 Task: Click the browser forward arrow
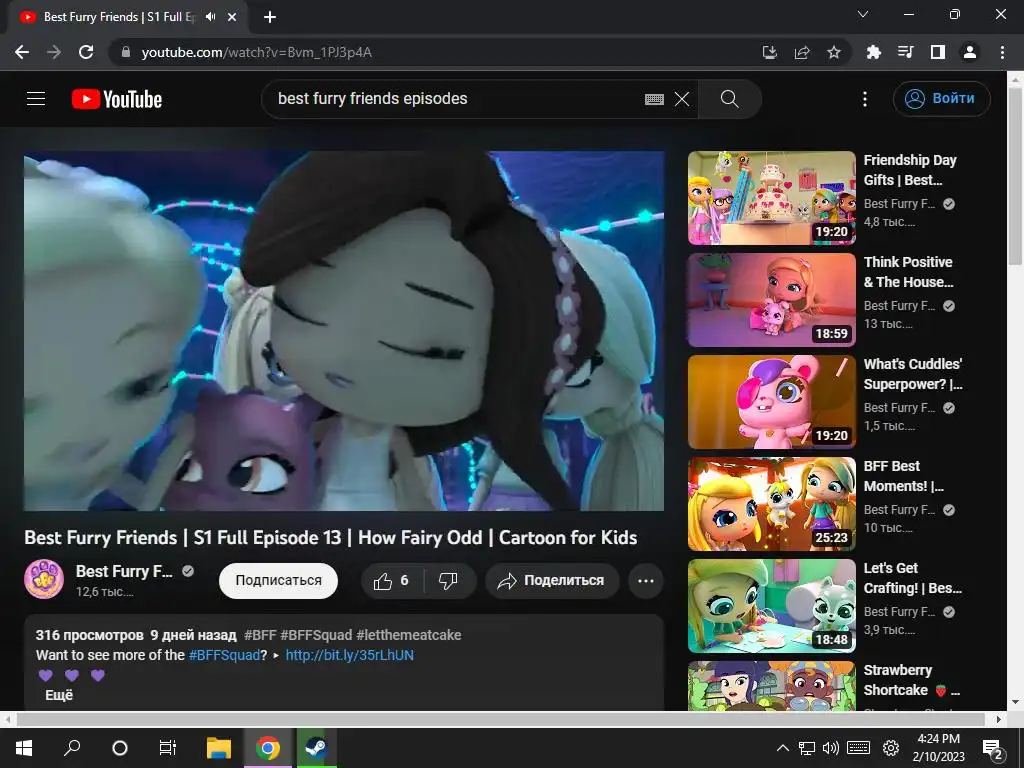(54, 52)
